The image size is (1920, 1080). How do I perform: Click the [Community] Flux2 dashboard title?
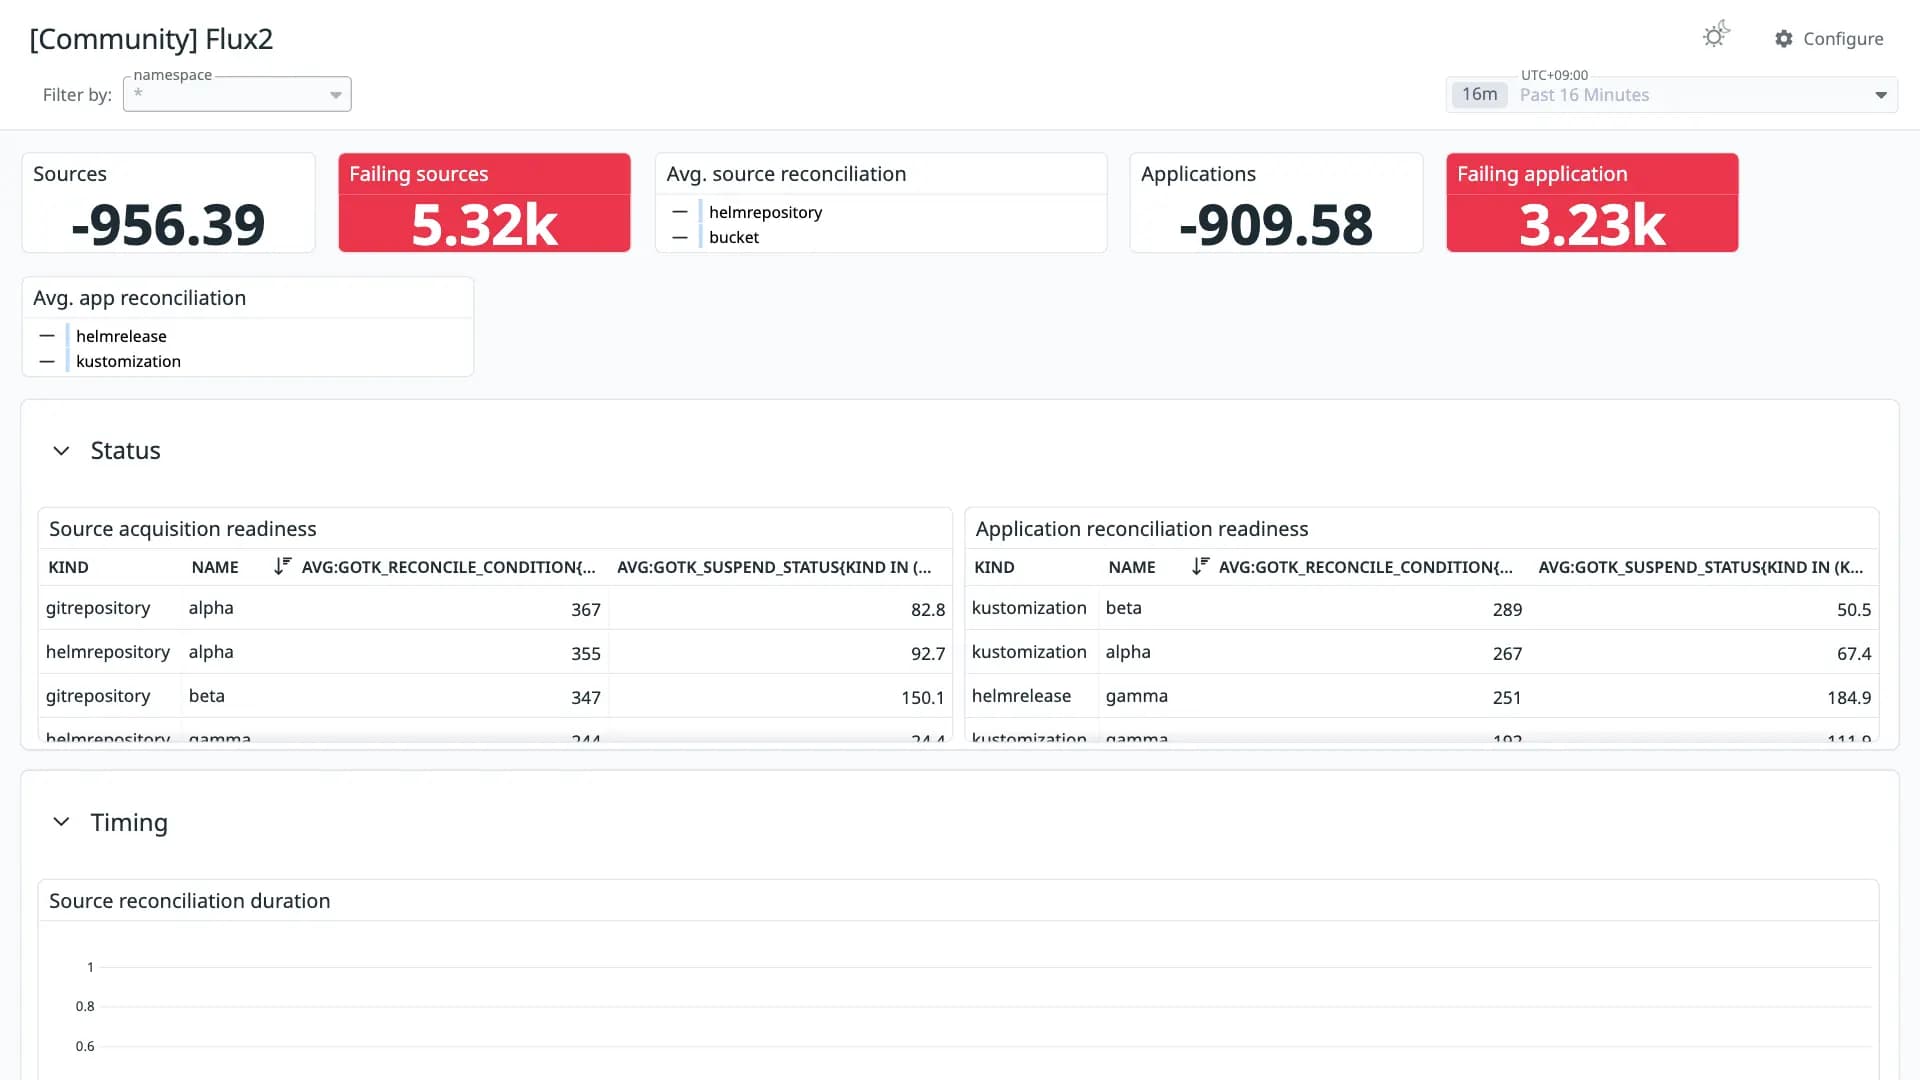[151, 39]
